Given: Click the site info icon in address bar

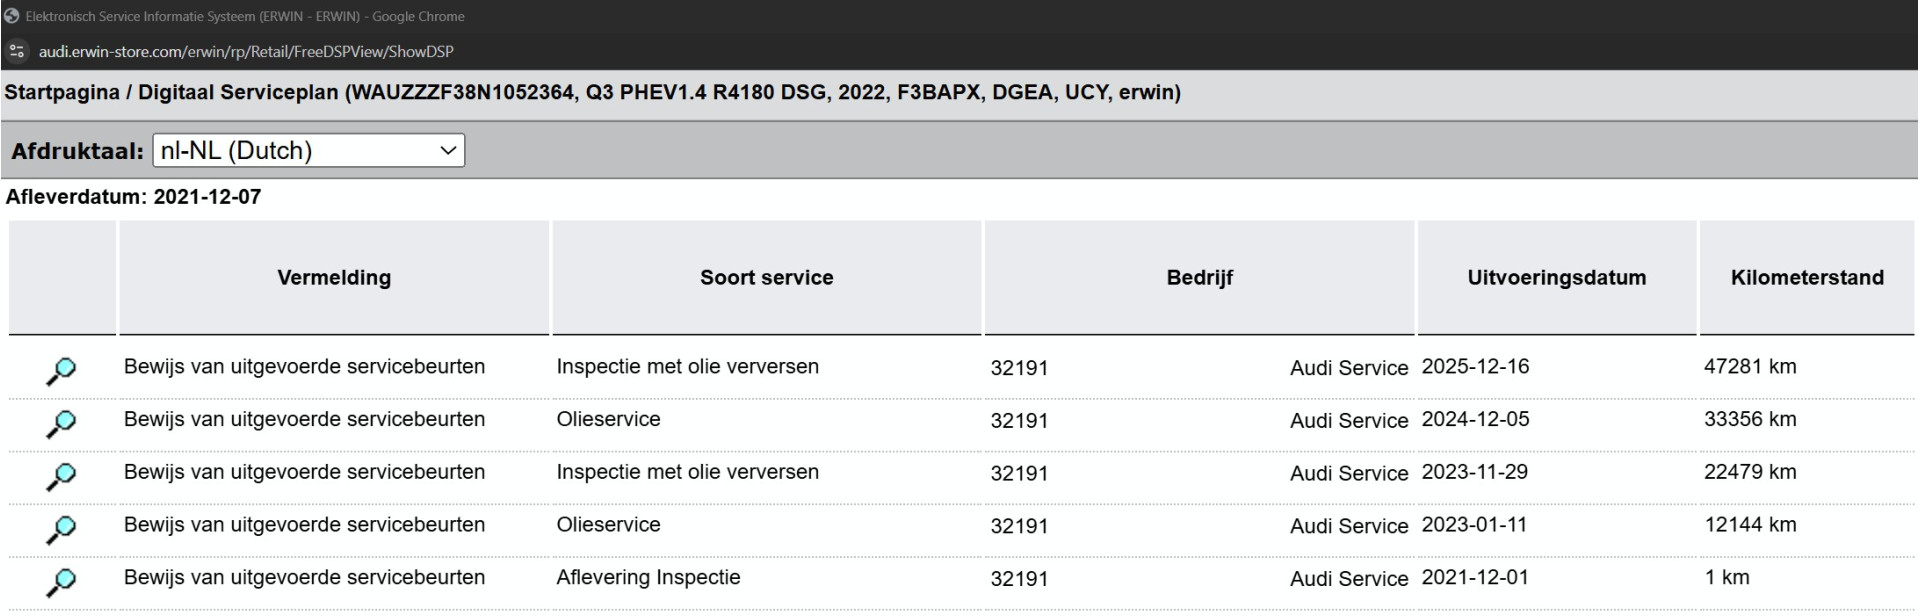Looking at the screenshot, I should coord(17,51).
